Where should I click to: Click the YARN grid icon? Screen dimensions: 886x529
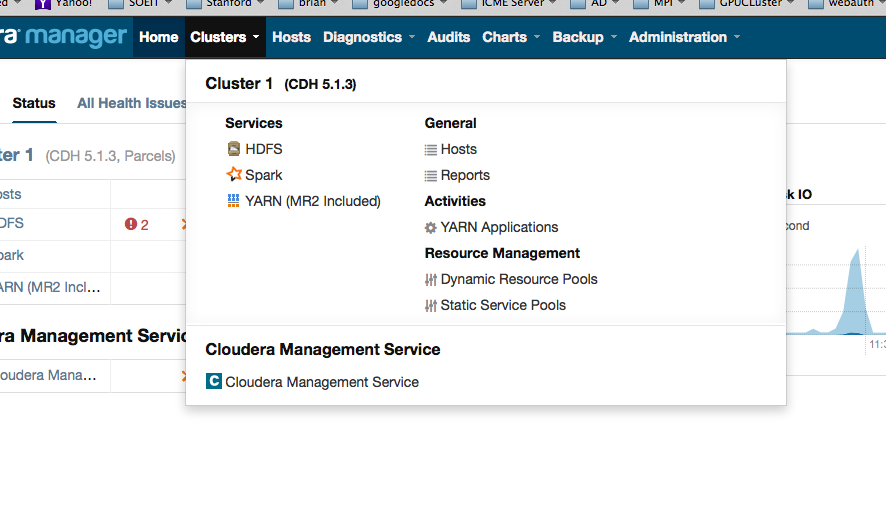click(233, 201)
